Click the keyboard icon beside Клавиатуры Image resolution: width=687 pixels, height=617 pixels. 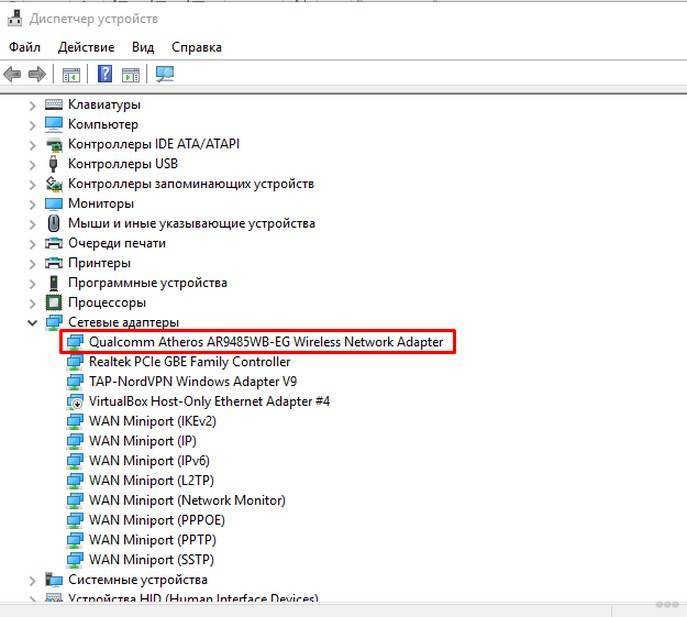(54, 104)
